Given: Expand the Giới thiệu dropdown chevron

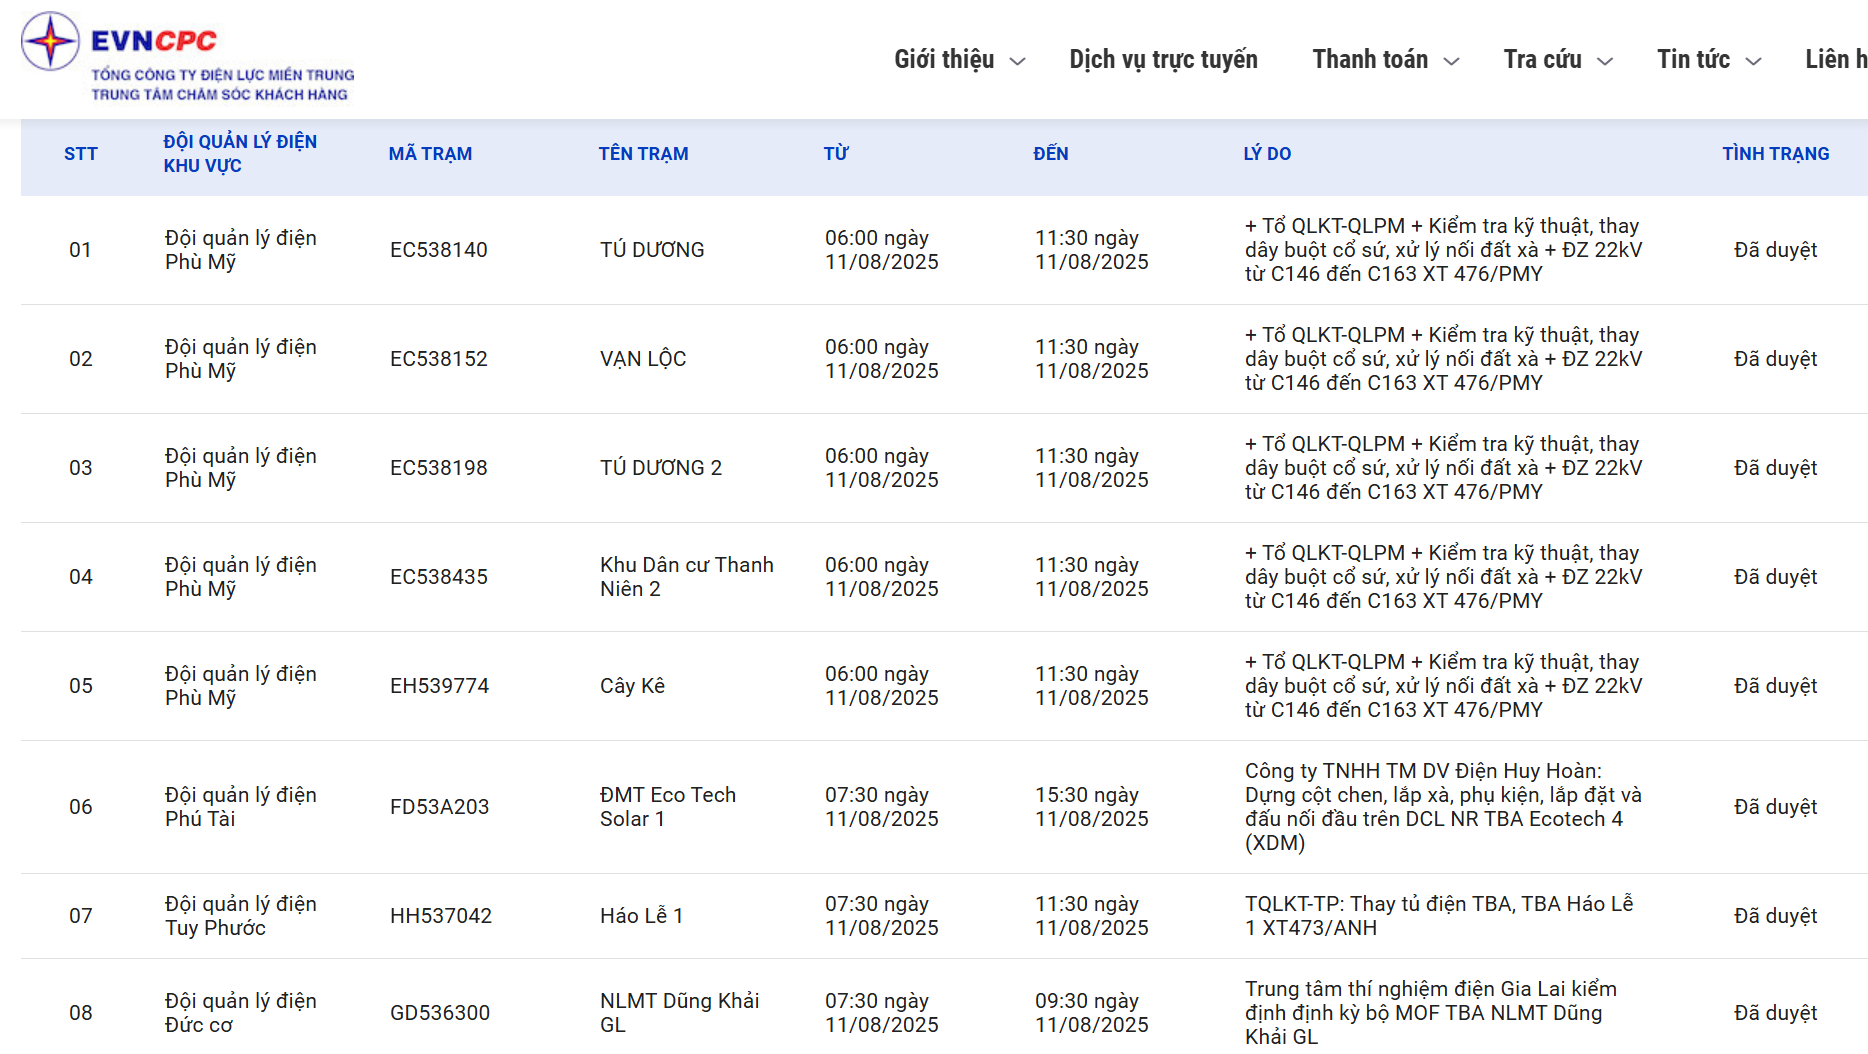Looking at the screenshot, I should click(x=1018, y=62).
